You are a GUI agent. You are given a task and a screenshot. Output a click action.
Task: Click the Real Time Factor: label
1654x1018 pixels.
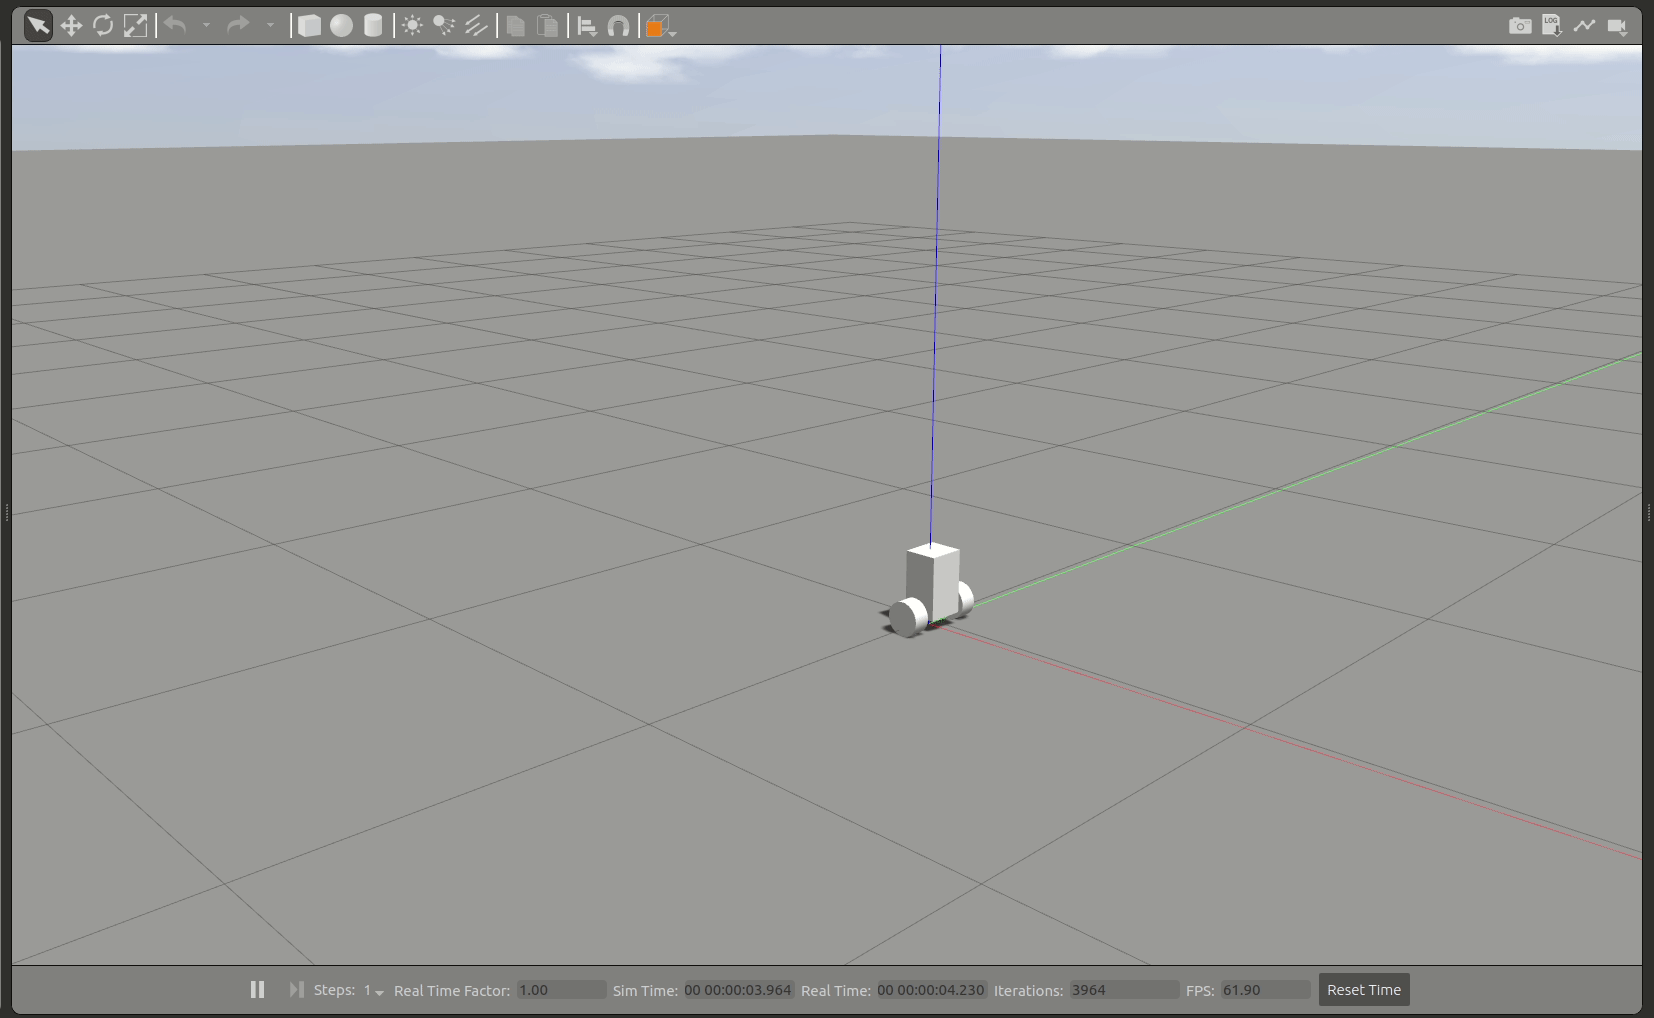pyautogui.click(x=452, y=991)
